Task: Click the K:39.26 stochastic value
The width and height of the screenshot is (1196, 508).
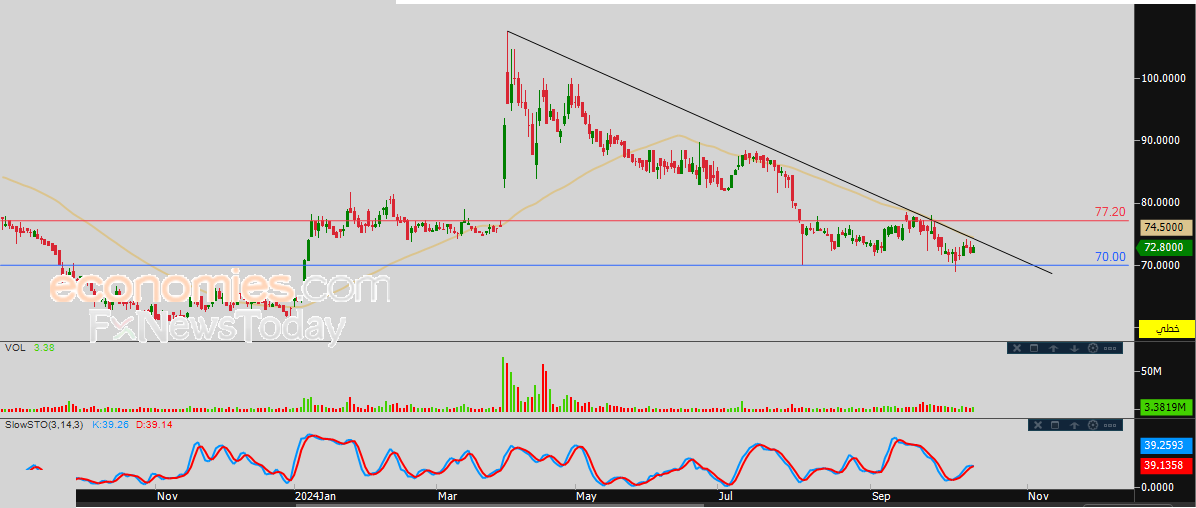Action: 111,424
